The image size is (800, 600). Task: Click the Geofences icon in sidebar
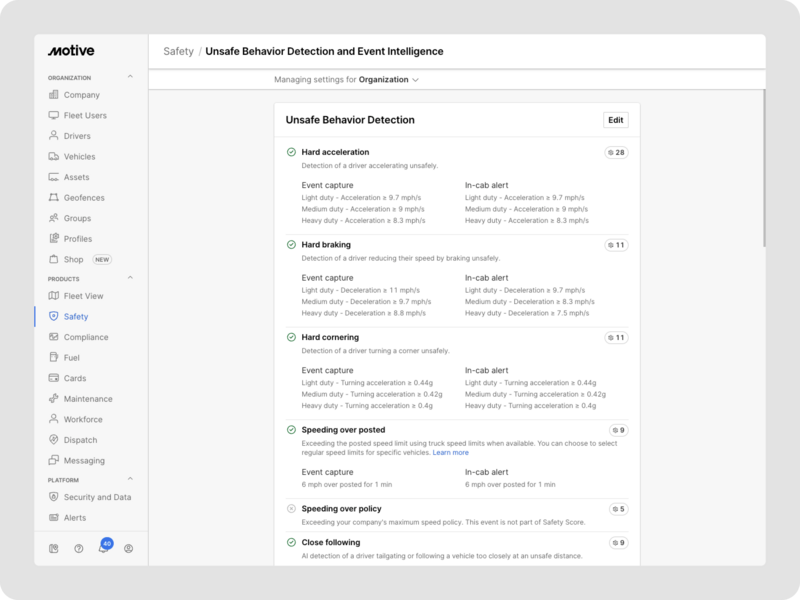[x=54, y=198]
